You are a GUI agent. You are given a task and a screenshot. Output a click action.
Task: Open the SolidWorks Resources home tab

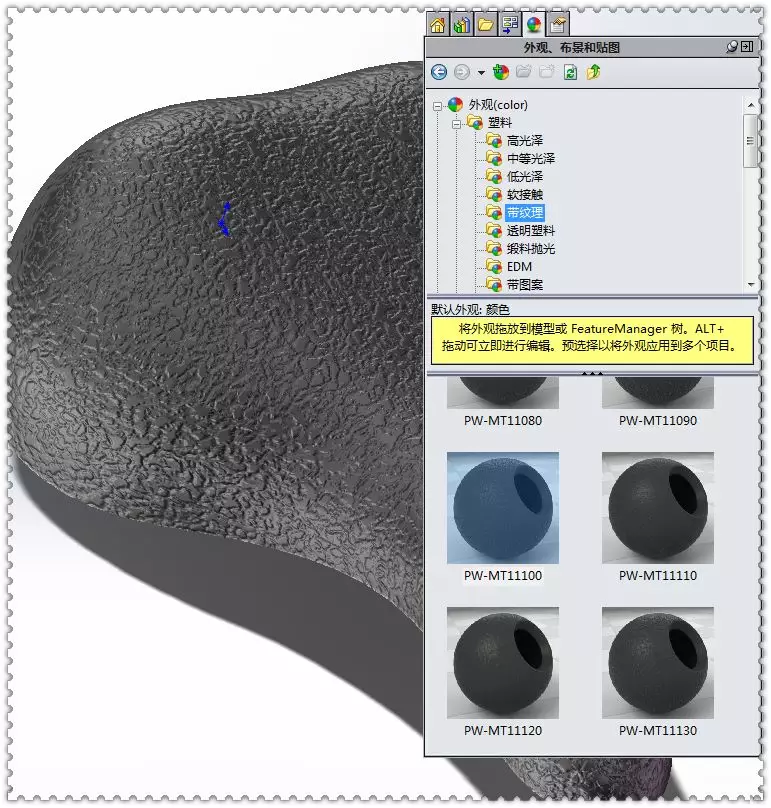click(x=438, y=24)
